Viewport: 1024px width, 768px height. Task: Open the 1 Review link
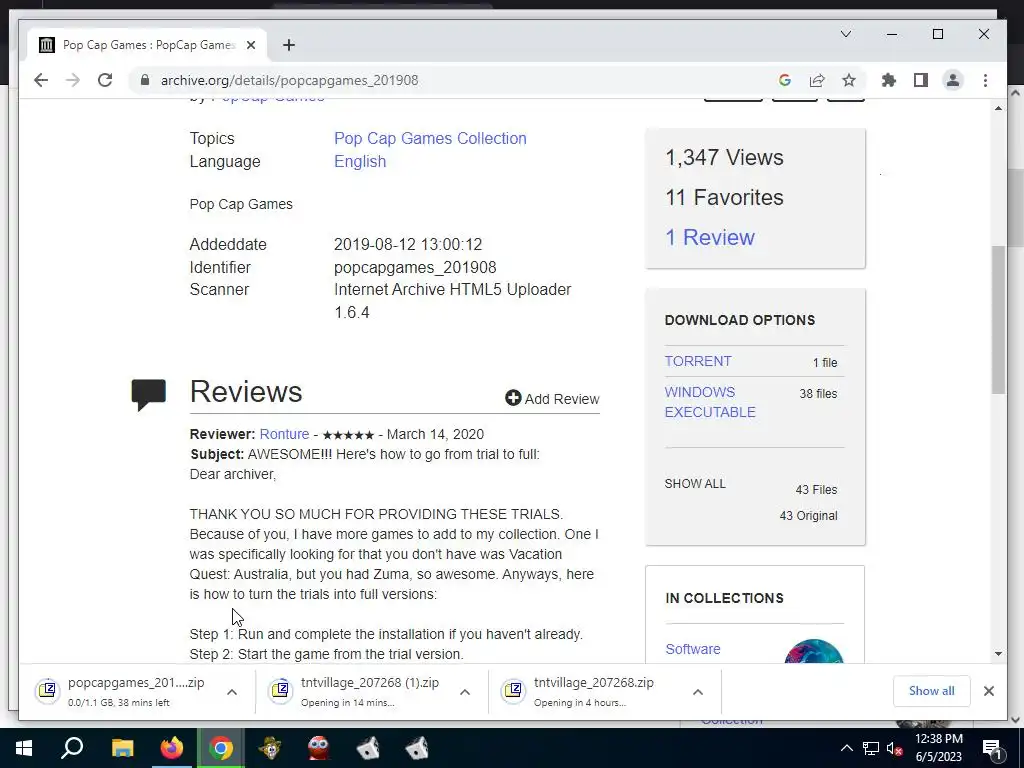(x=710, y=237)
